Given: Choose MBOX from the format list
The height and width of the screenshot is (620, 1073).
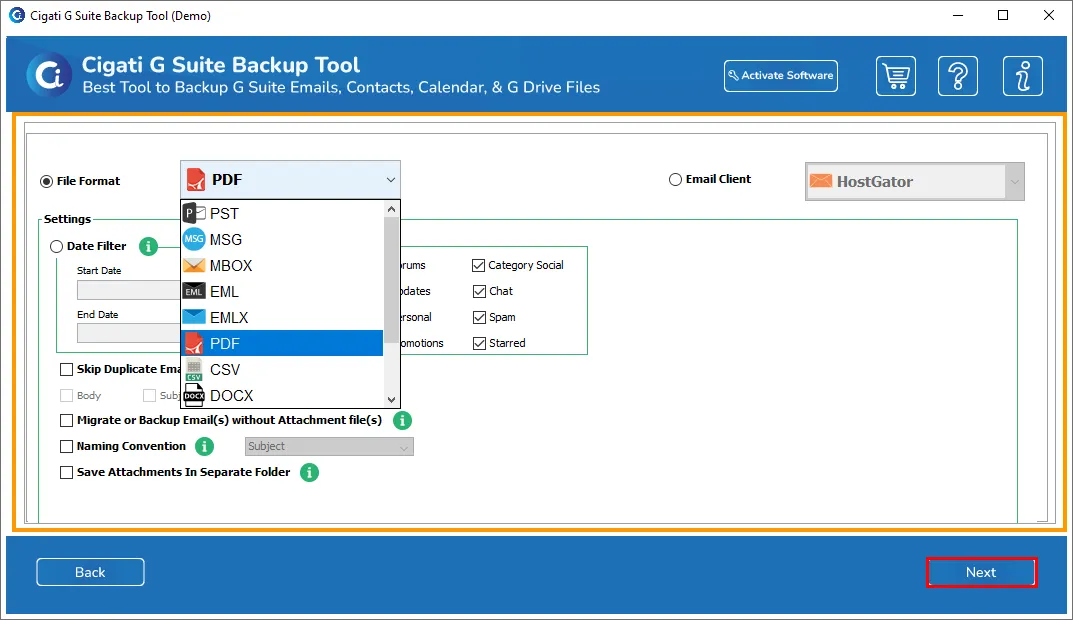Looking at the screenshot, I should pyautogui.click(x=282, y=266).
